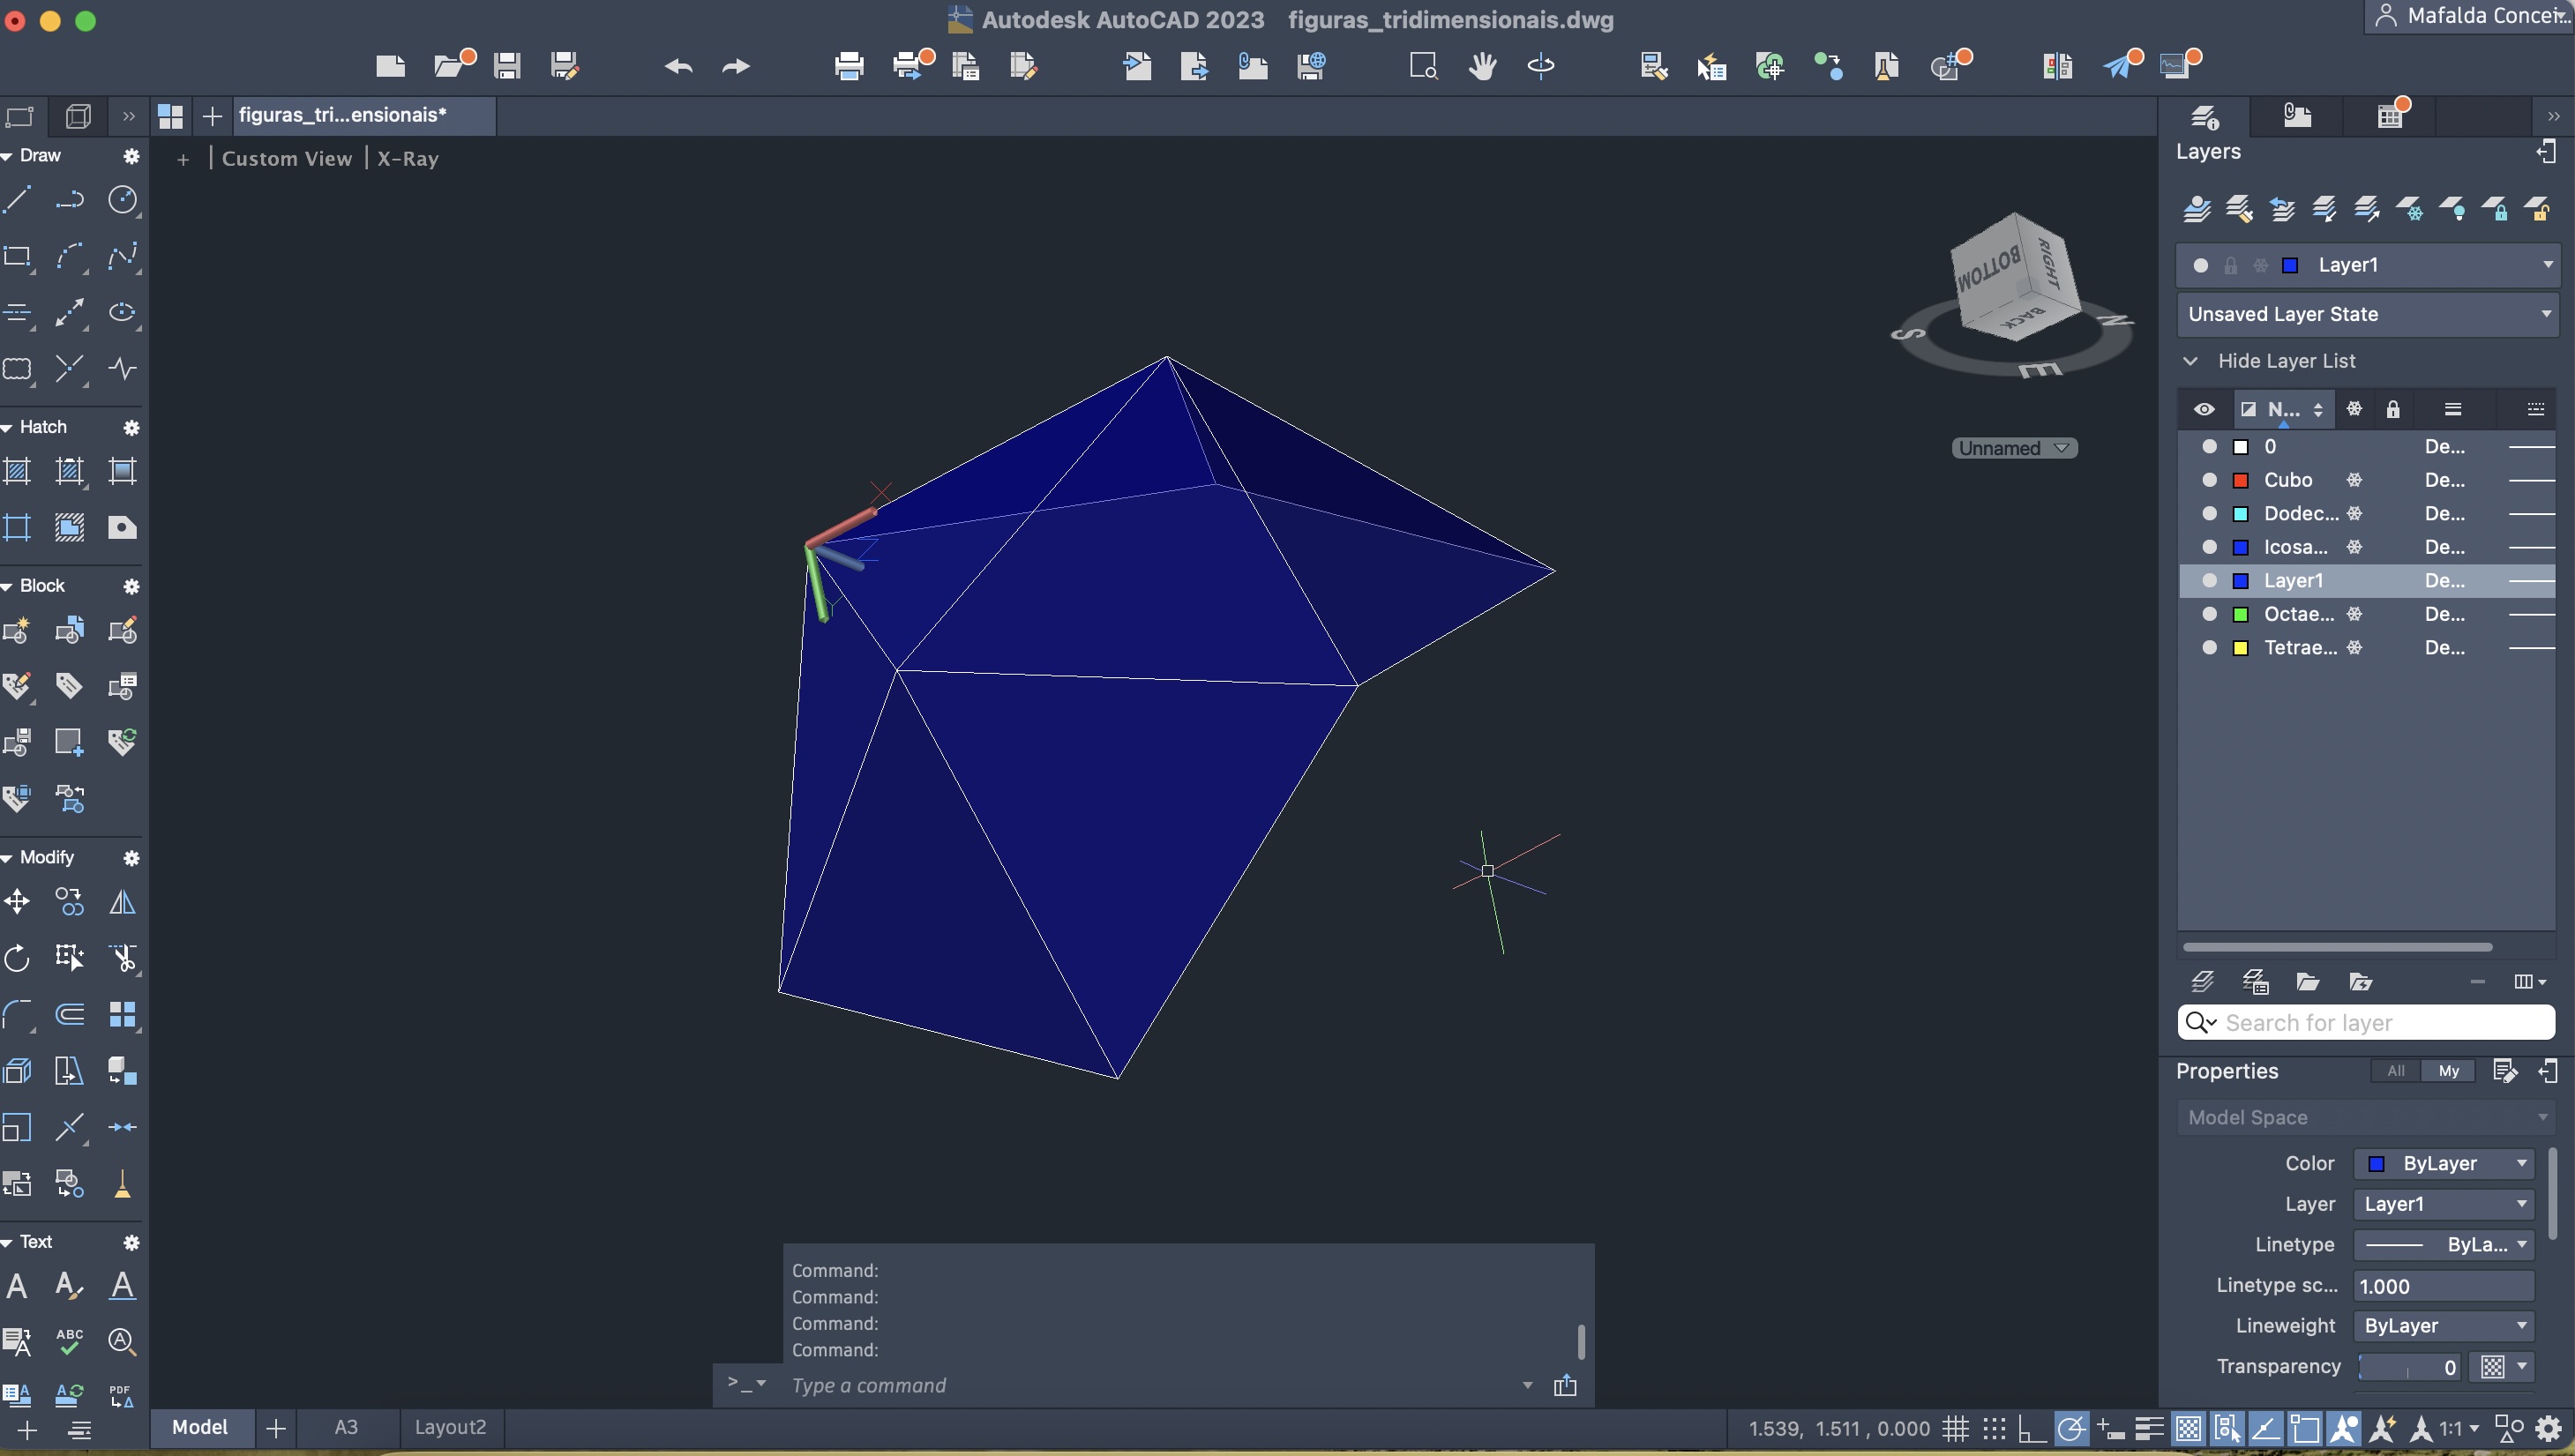Toggle grid display in status bar
2575x1456 pixels.
[x=1955, y=1428]
